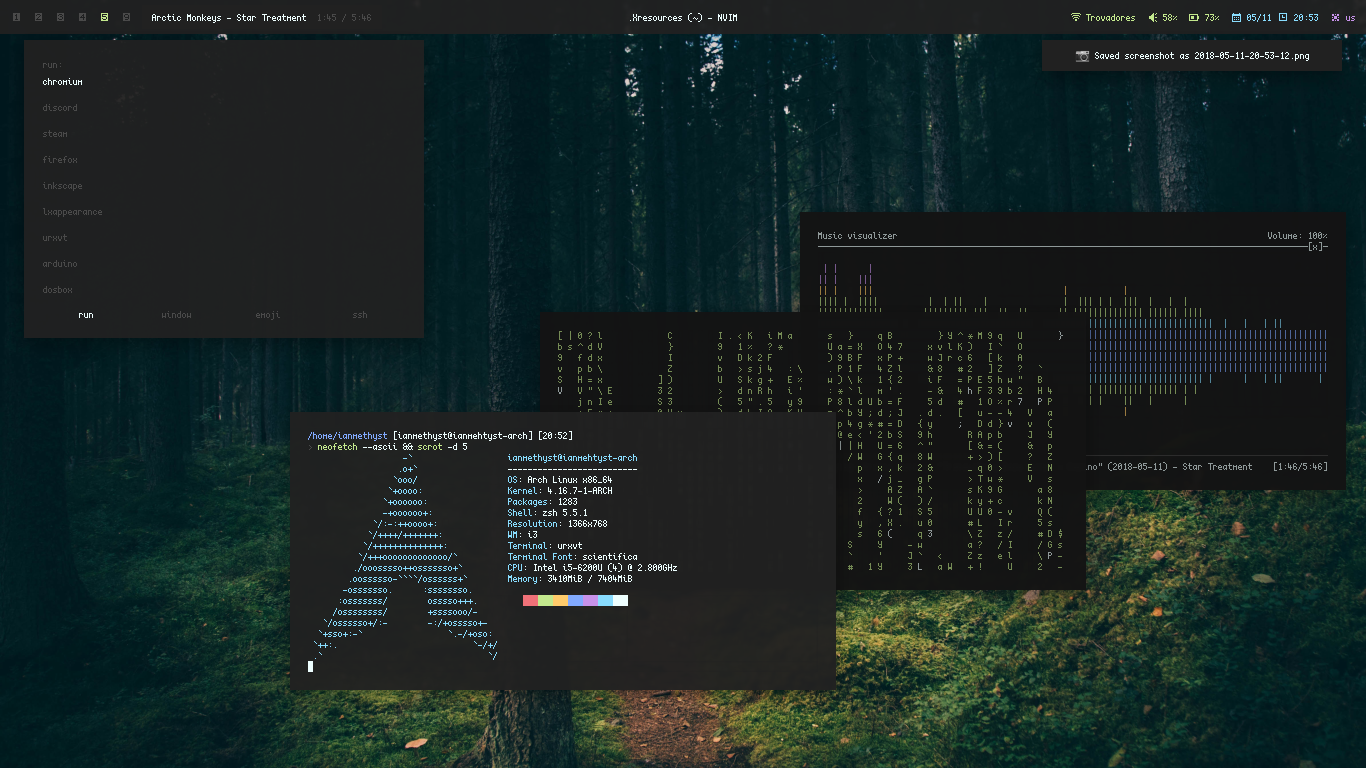Switch to workspace 9 in the bar

click(x=126, y=18)
